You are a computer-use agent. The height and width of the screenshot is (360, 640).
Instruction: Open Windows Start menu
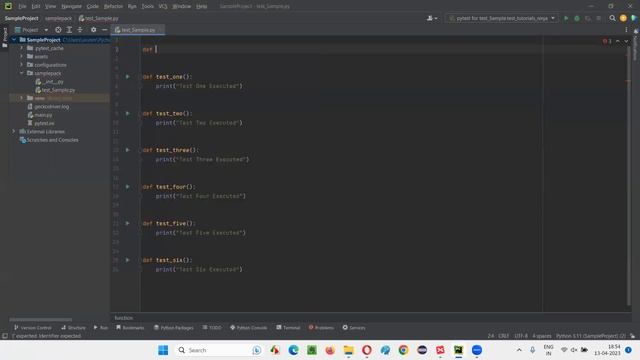point(163,350)
